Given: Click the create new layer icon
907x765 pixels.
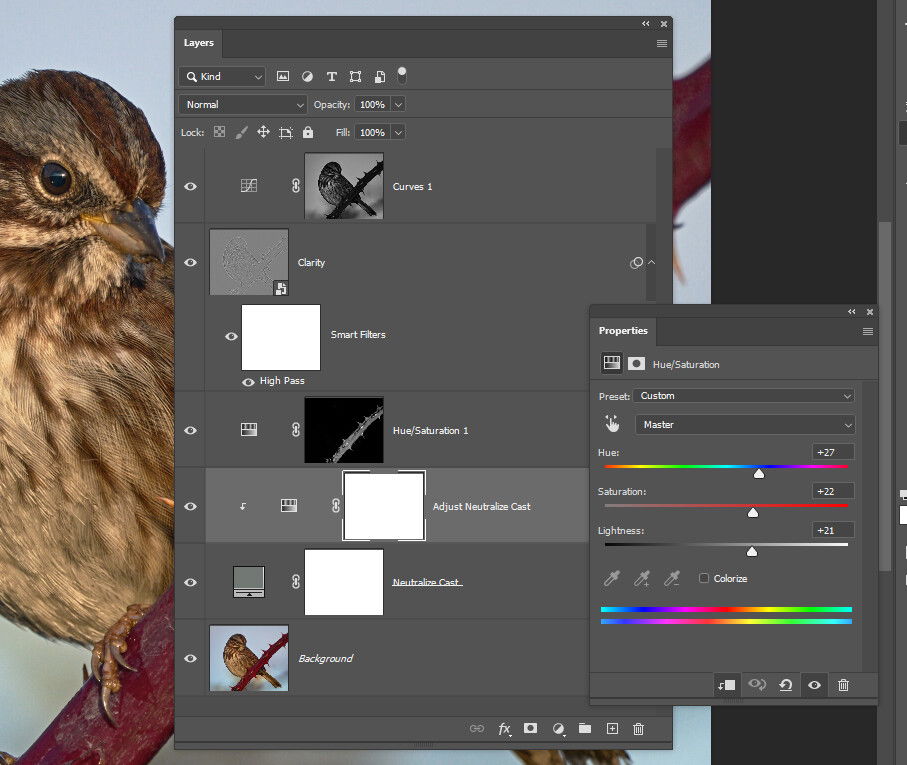Looking at the screenshot, I should [x=612, y=729].
